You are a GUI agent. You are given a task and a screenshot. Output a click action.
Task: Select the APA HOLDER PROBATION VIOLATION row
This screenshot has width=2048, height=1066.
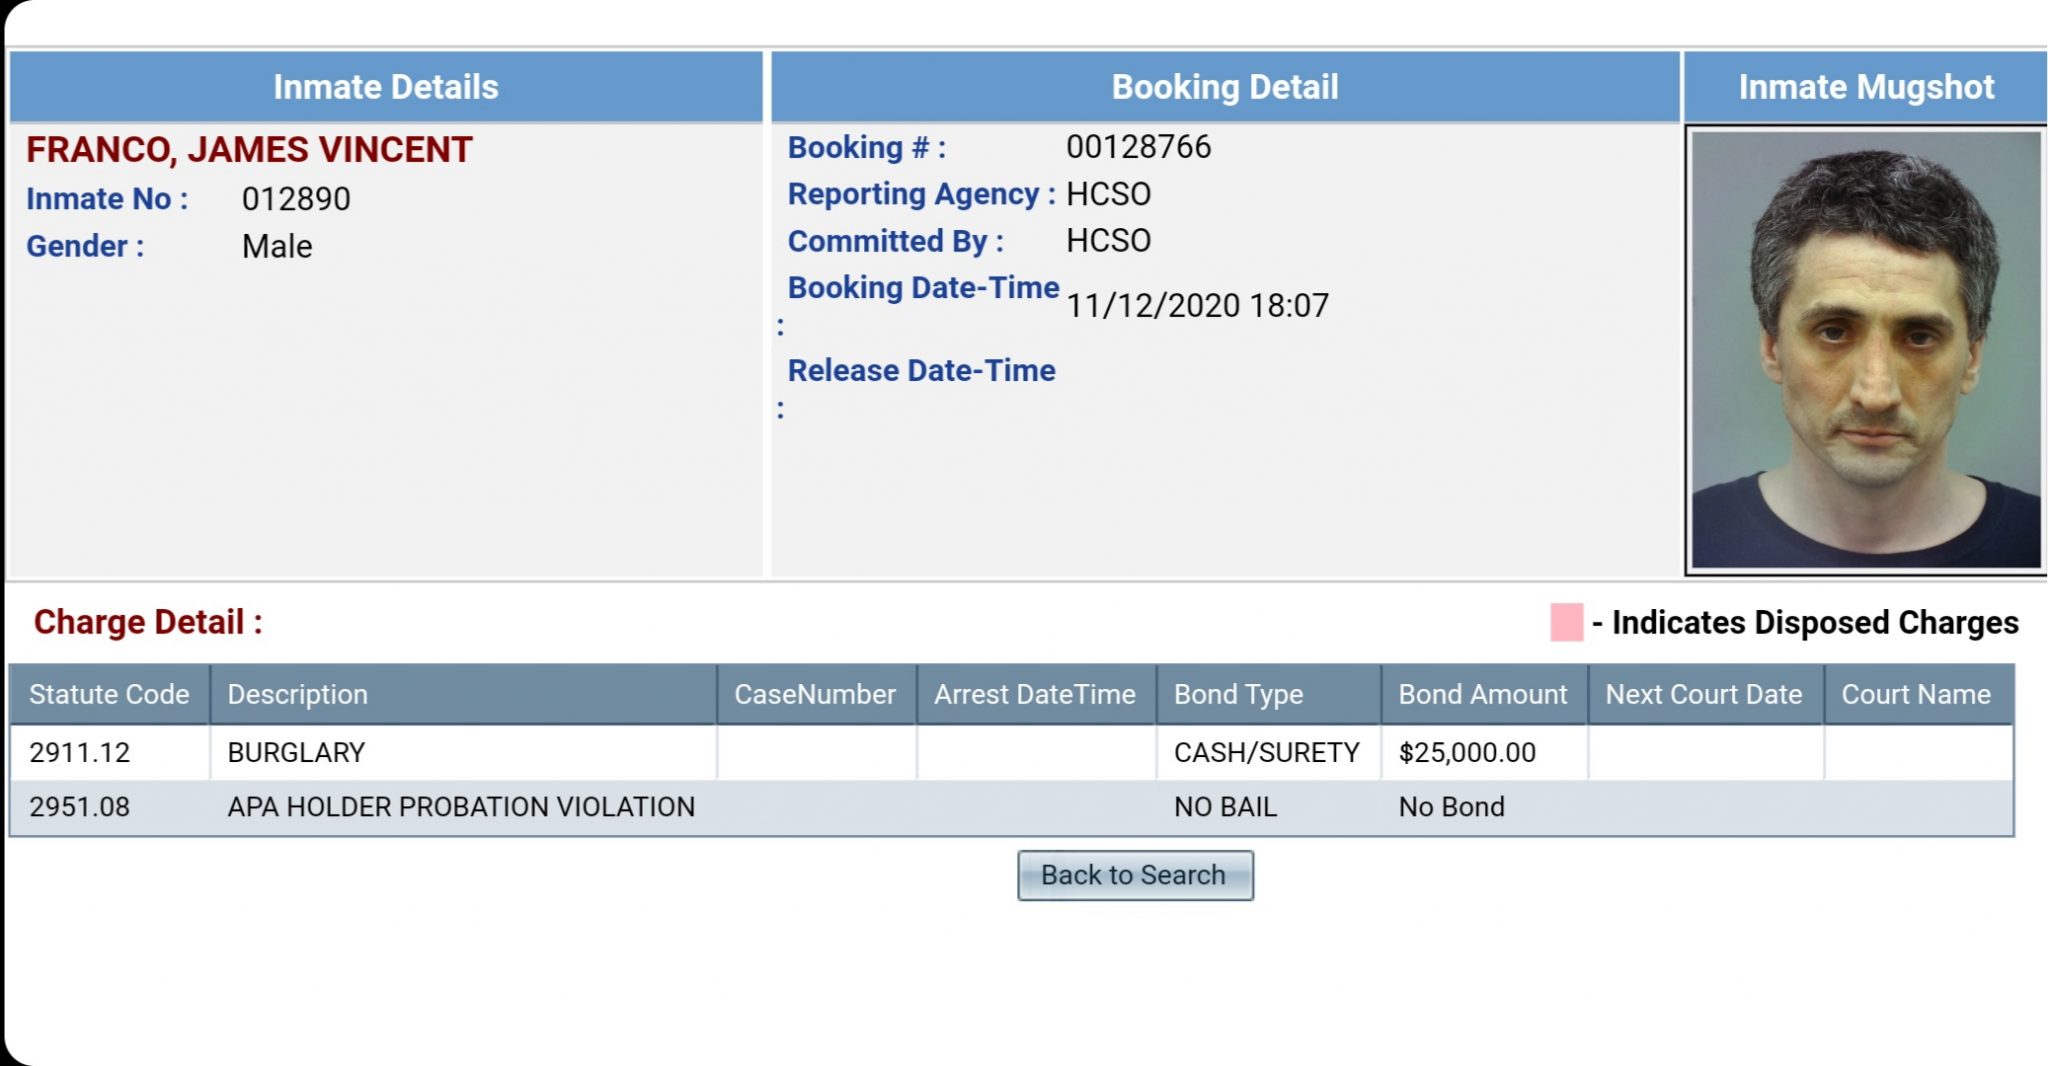(x=461, y=806)
